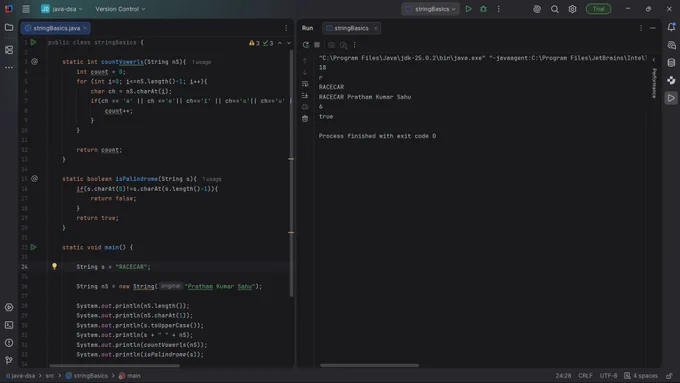680x383 pixels.
Task: Clear all console output trash icon
Action: tap(305, 118)
